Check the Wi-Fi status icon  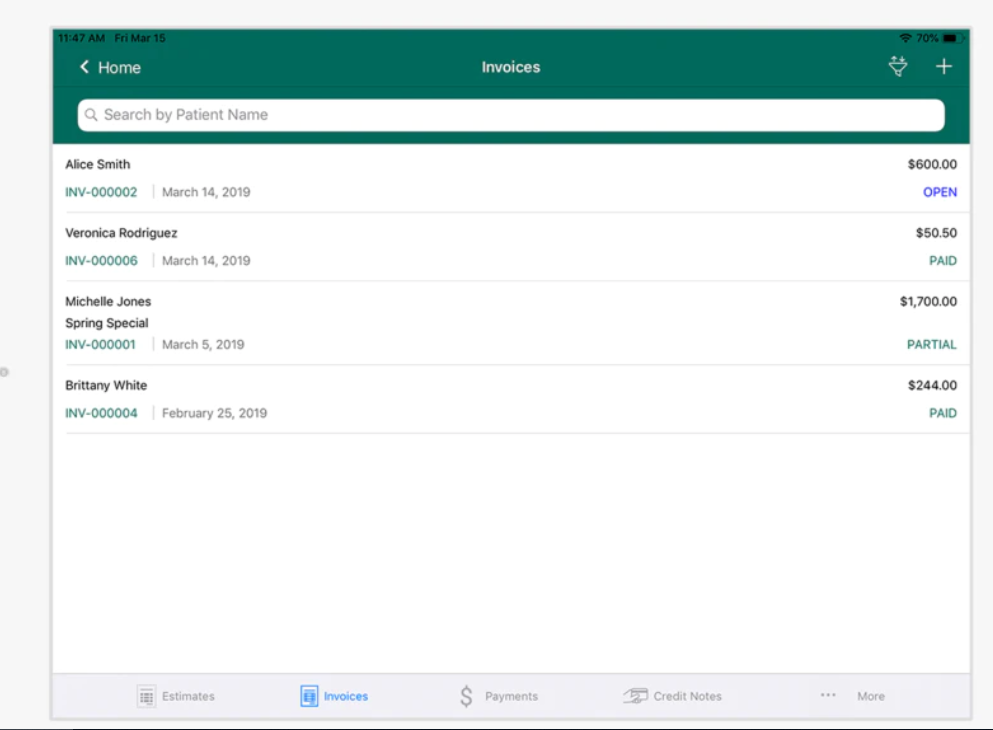coord(905,38)
